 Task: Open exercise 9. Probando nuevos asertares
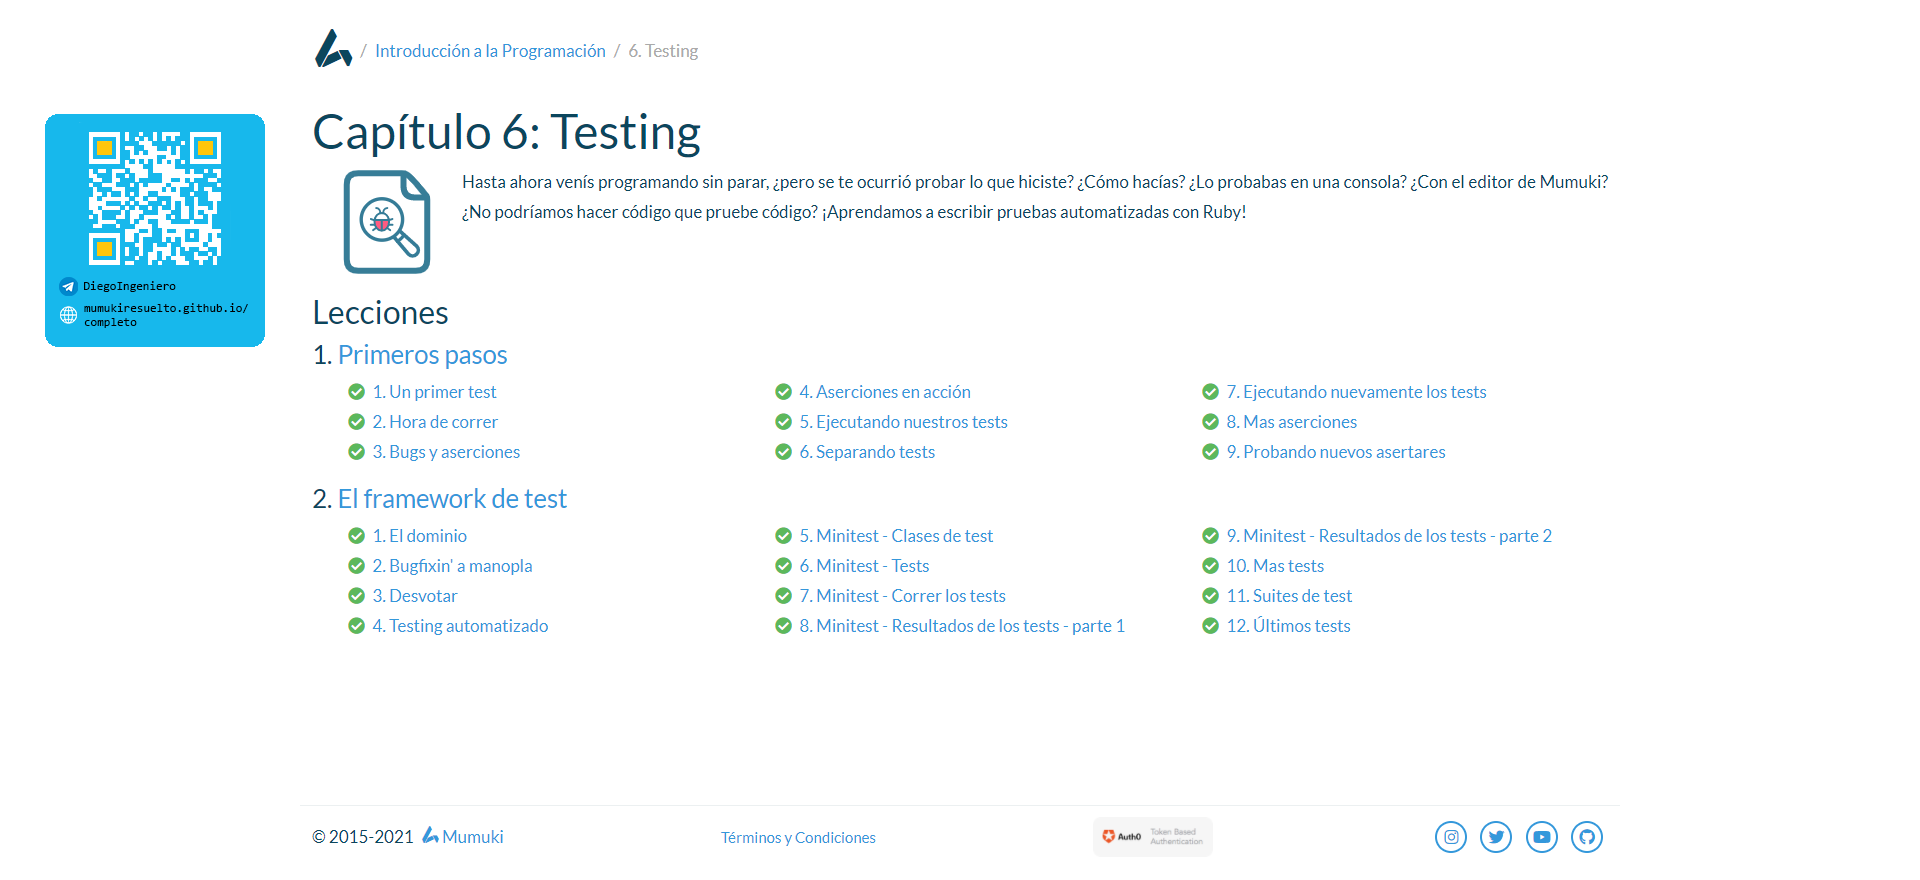tap(1336, 452)
